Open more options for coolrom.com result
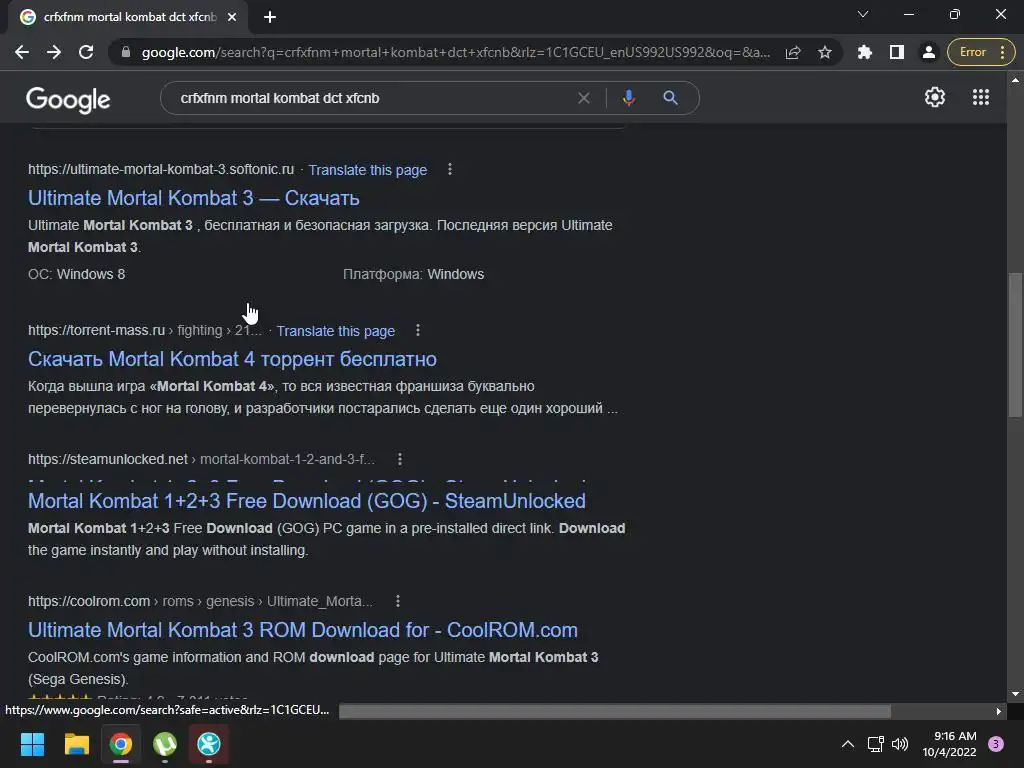The width and height of the screenshot is (1024, 768). click(x=398, y=601)
